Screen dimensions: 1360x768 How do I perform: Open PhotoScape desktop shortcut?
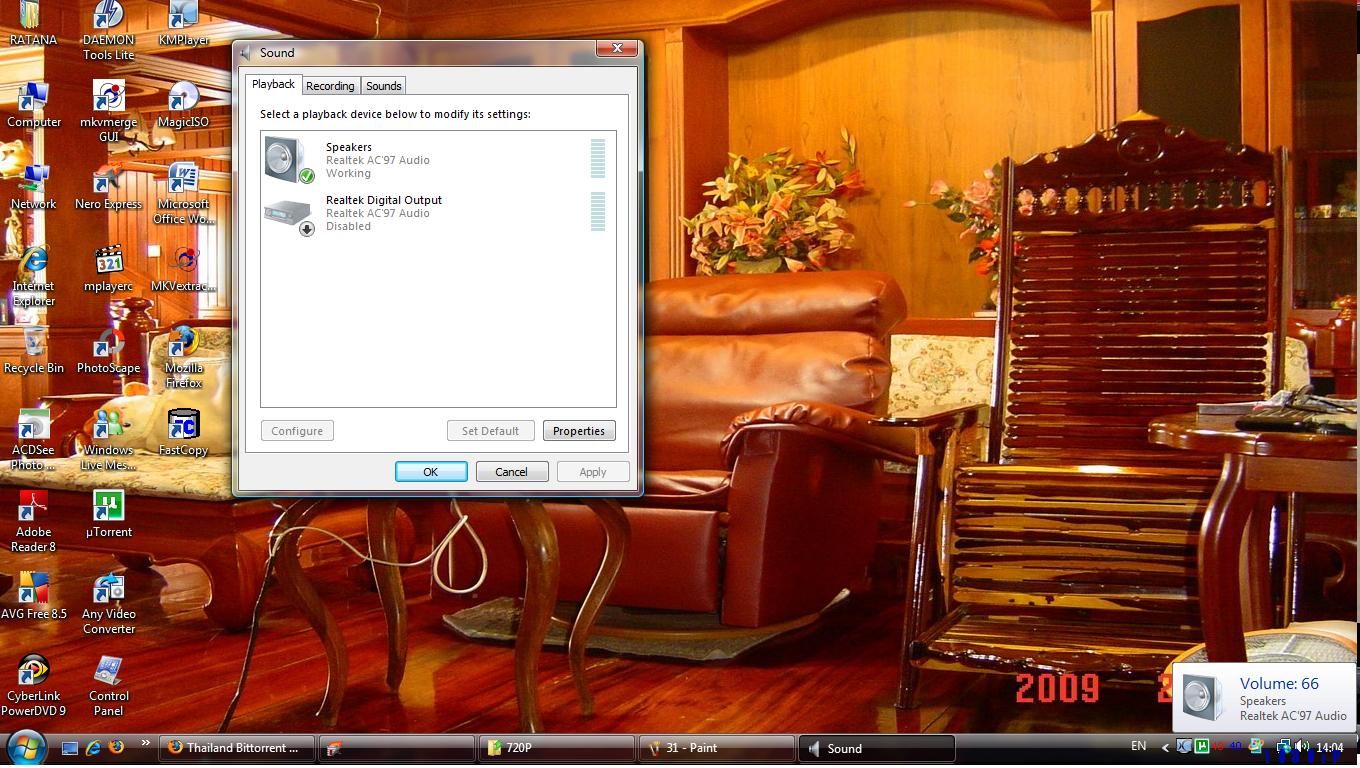click(x=109, y=351)
